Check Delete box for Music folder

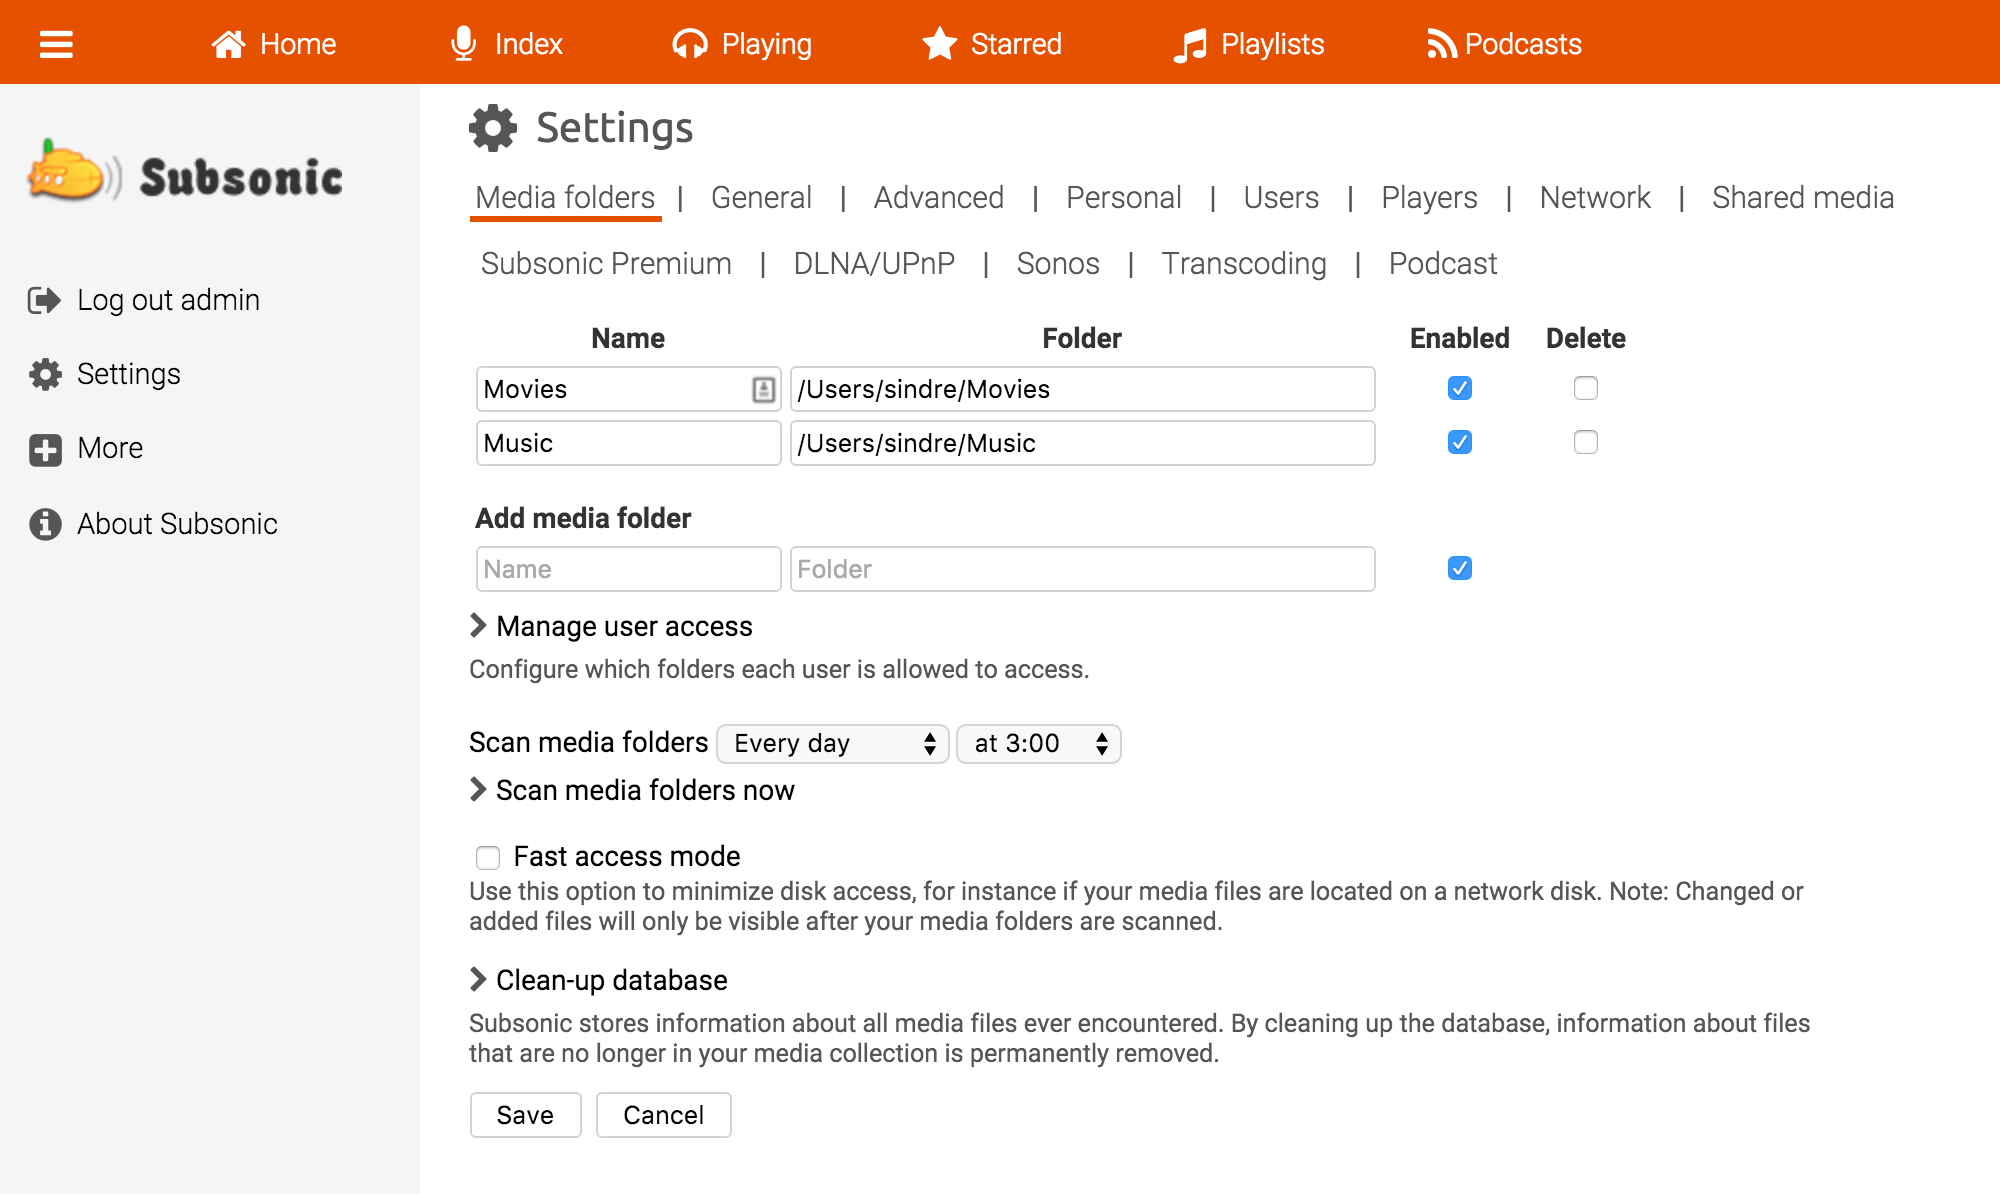(1585, 442)
